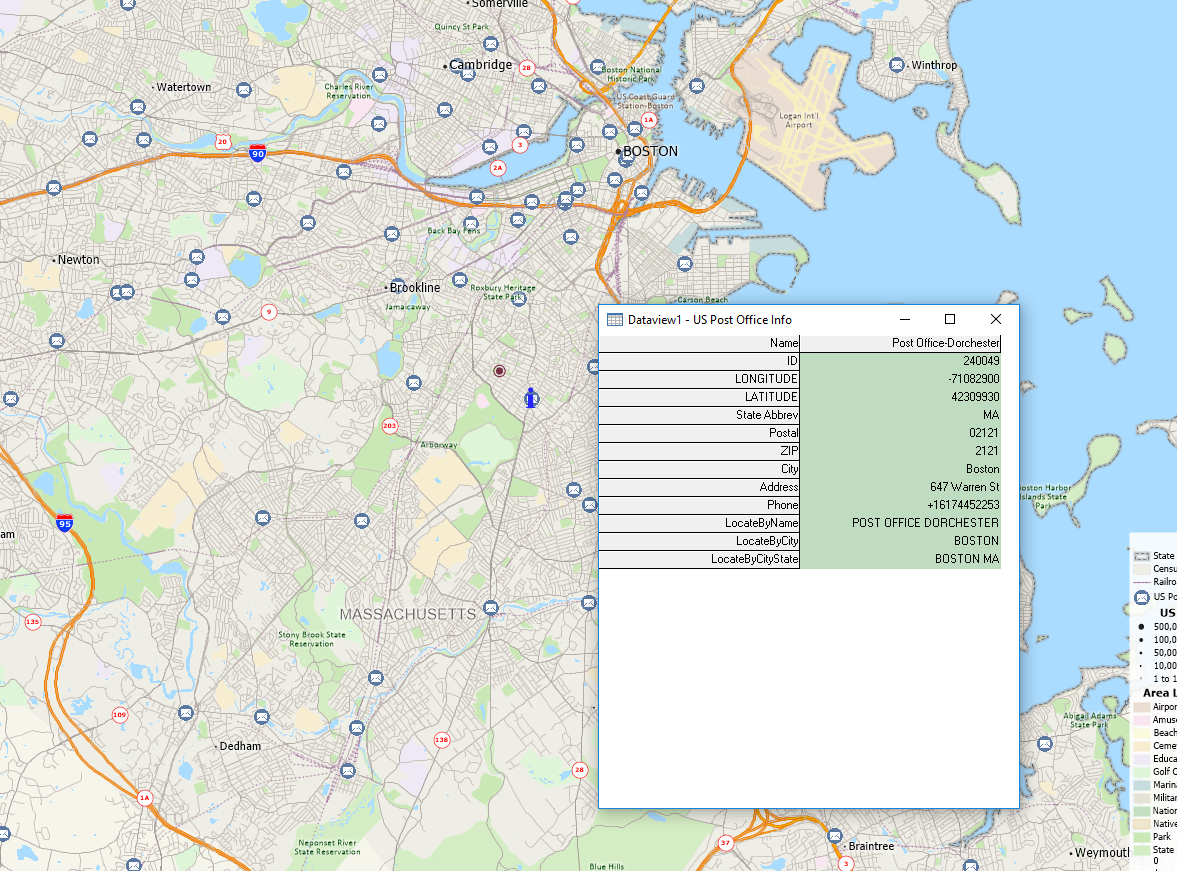Select the dark red circle marker
The width and height of the screenshot is (1177, 871).
[499, 371]
